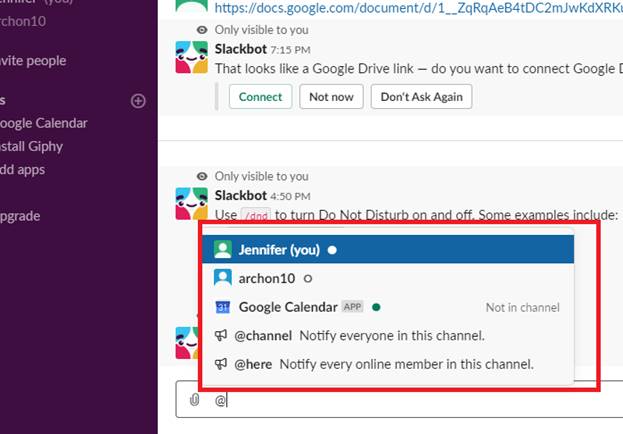This screenshot has height=434, width=623.
Task: Click the plus icon to add apps
Action: pos(138,101)
